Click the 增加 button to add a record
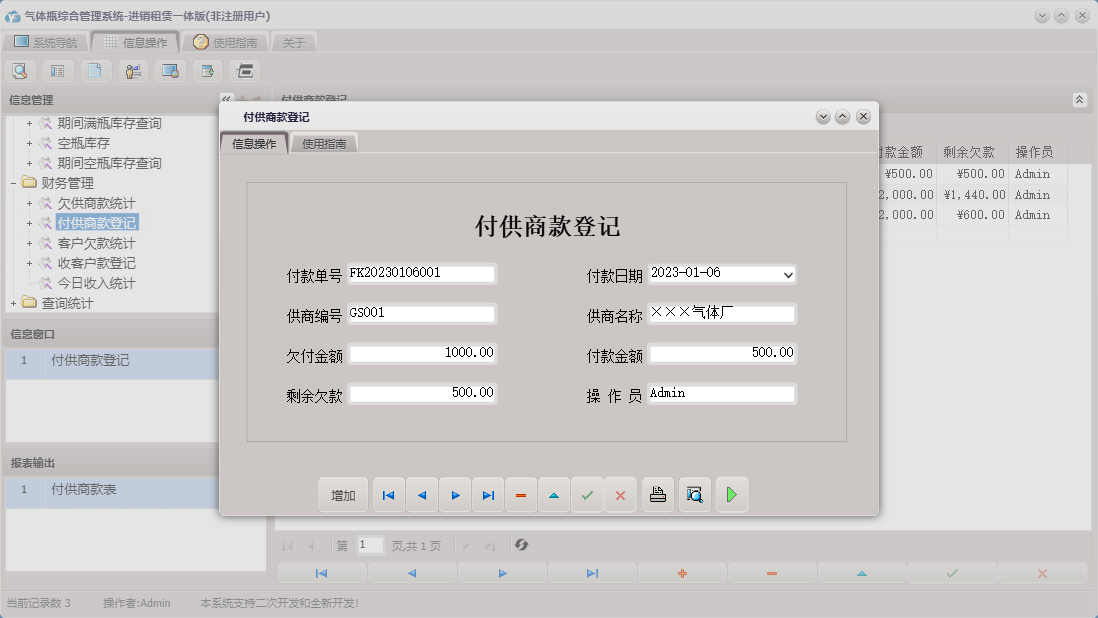Image resolution: width=1098 pixels, height=618 pixels. coord(343,494)
